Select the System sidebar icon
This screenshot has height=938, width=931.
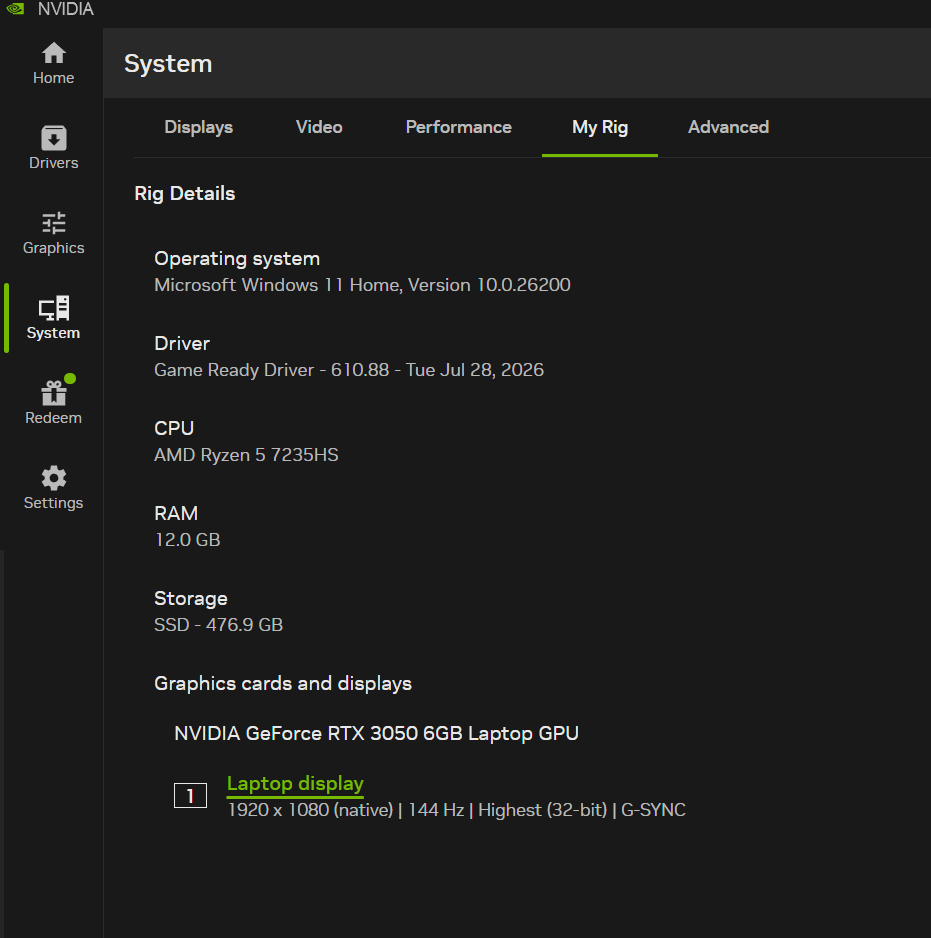point(53,308)
